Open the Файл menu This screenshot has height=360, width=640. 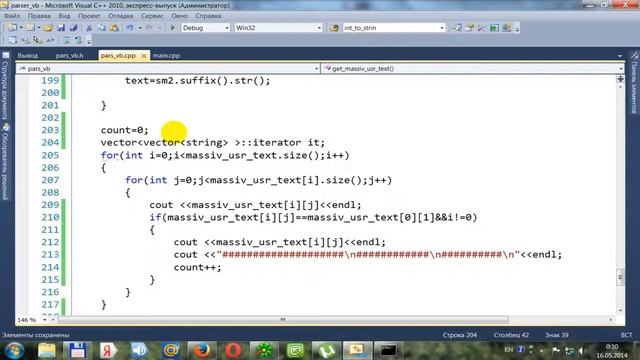pos(12,16)
